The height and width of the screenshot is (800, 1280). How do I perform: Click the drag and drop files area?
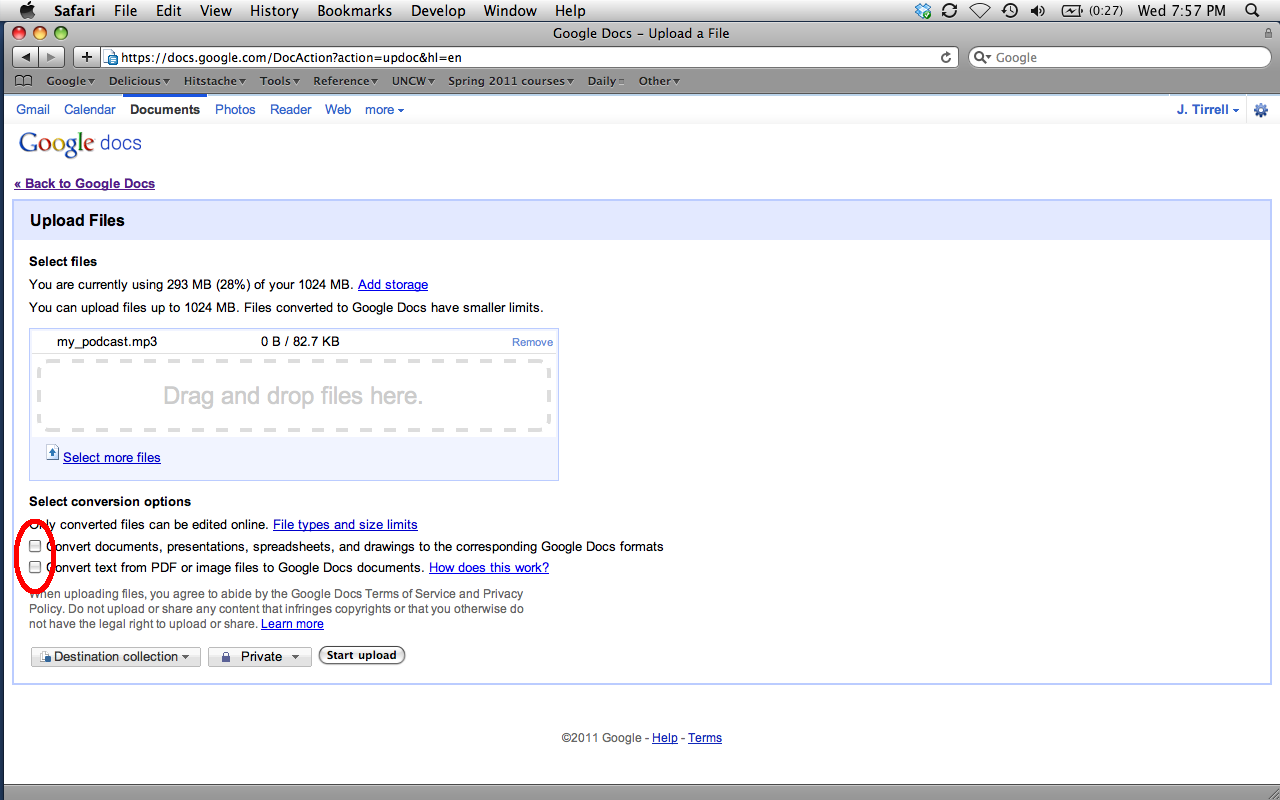293,396
